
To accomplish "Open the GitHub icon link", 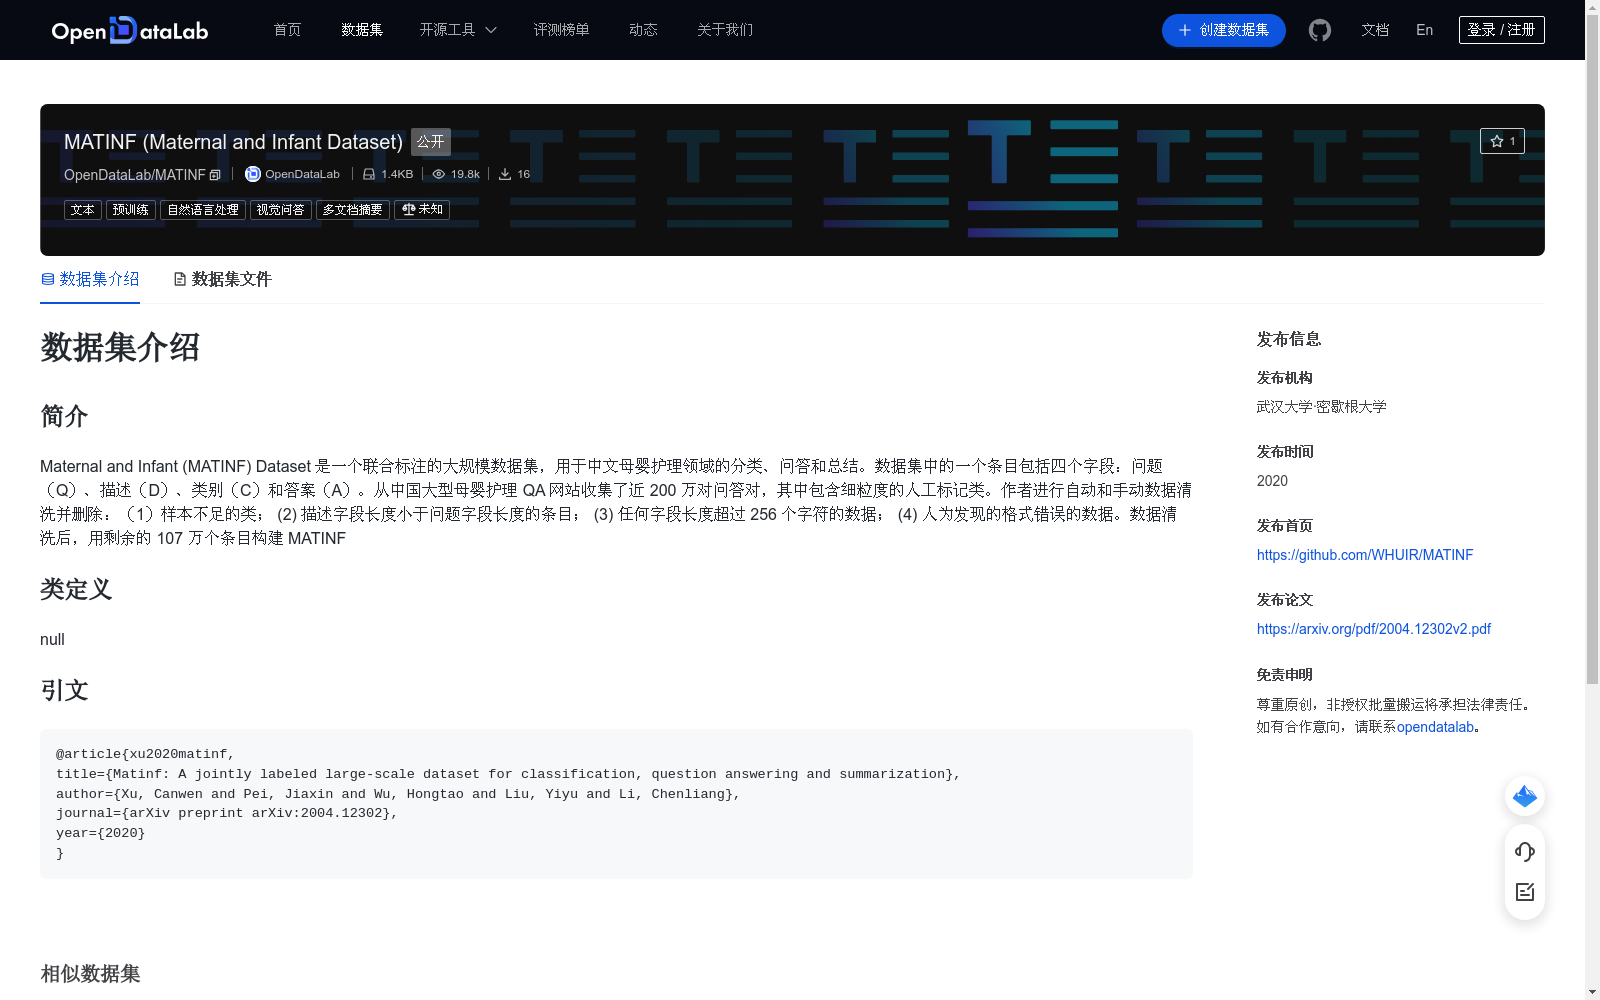I will point(1320,30).
